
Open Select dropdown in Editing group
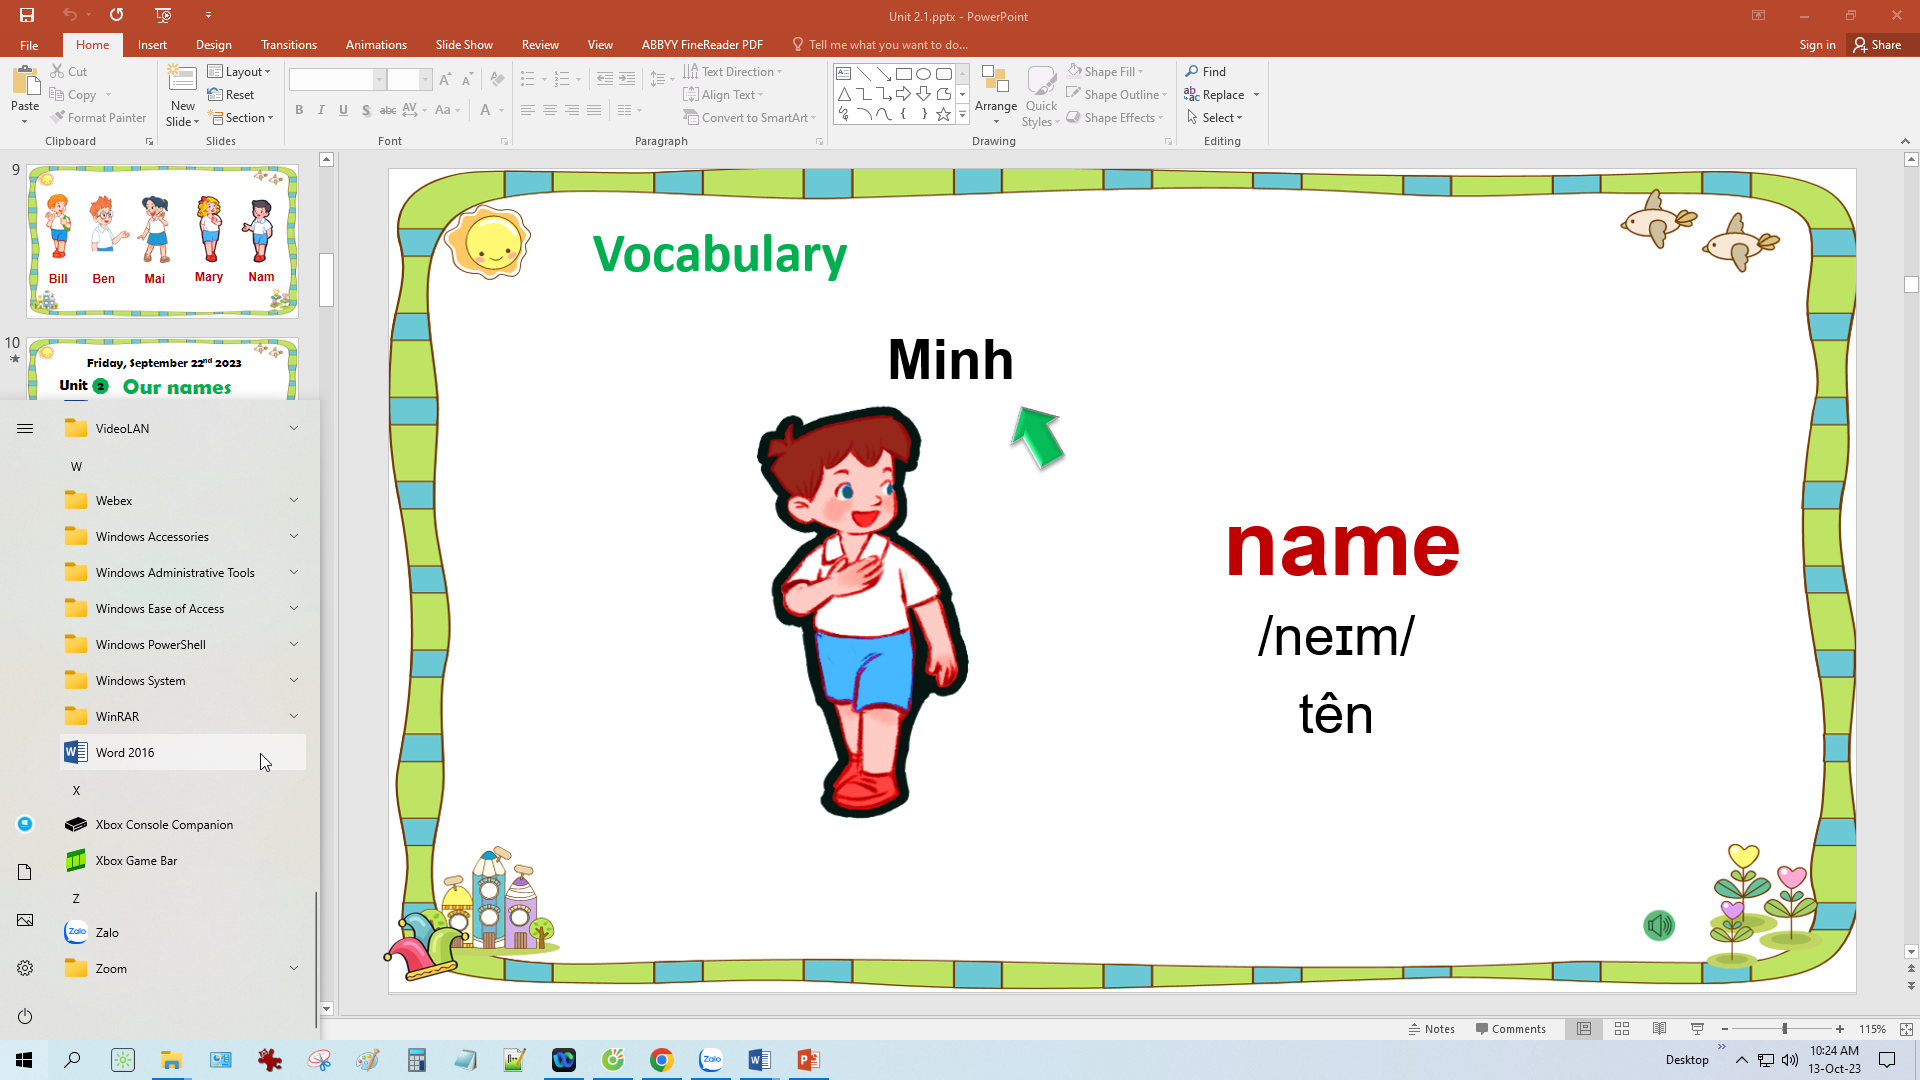1214,118
